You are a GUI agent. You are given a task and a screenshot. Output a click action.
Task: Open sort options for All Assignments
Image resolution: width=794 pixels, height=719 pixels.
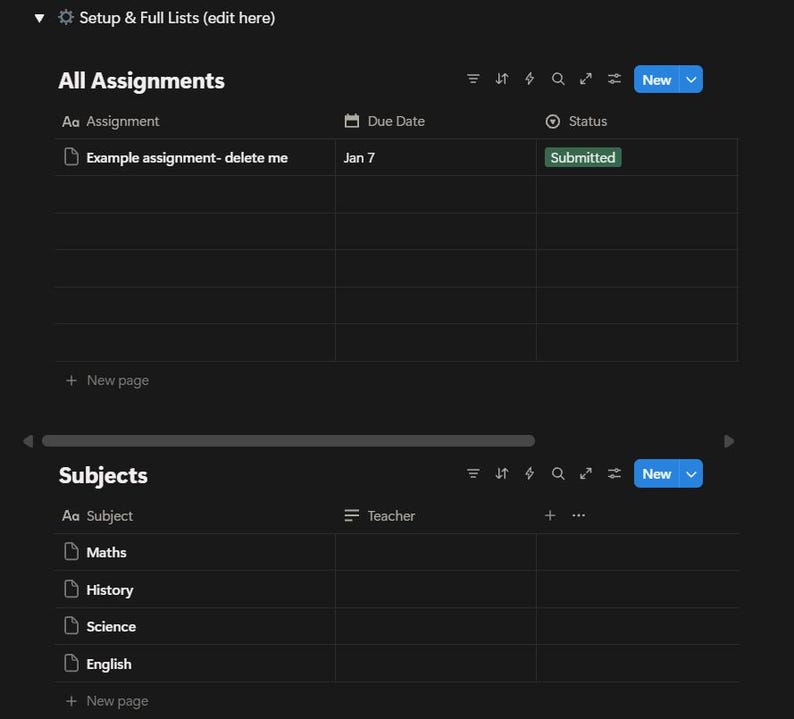point(501,79)
